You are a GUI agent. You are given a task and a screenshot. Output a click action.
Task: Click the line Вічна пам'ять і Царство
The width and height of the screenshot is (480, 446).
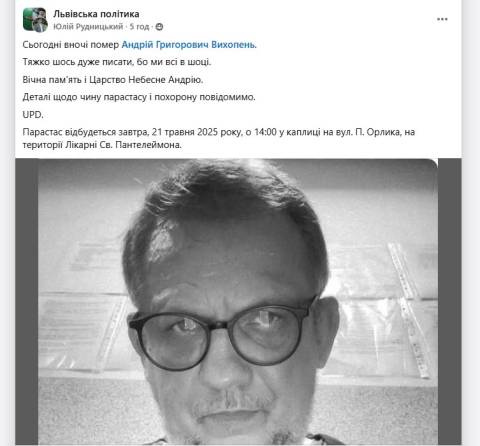coord(113,80)
